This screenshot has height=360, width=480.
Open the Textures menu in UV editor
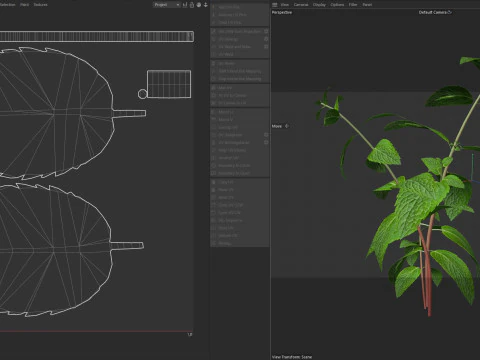41,5
